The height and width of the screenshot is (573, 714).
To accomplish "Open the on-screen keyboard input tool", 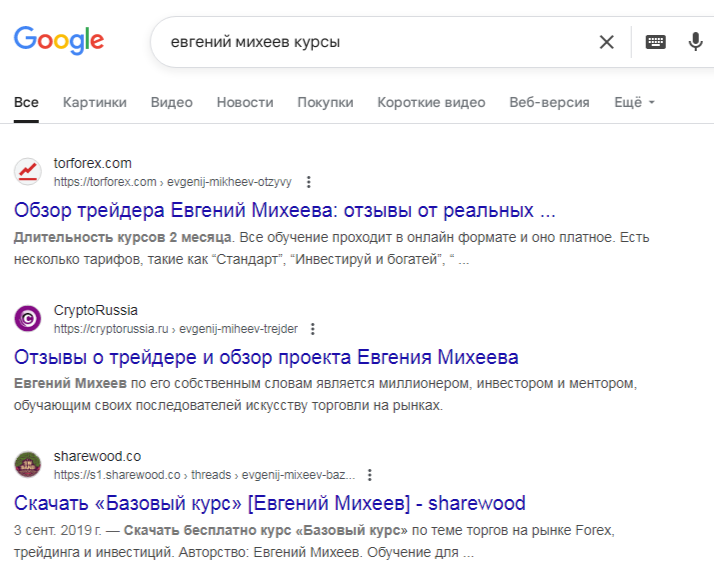I will [x=655, y=42].
